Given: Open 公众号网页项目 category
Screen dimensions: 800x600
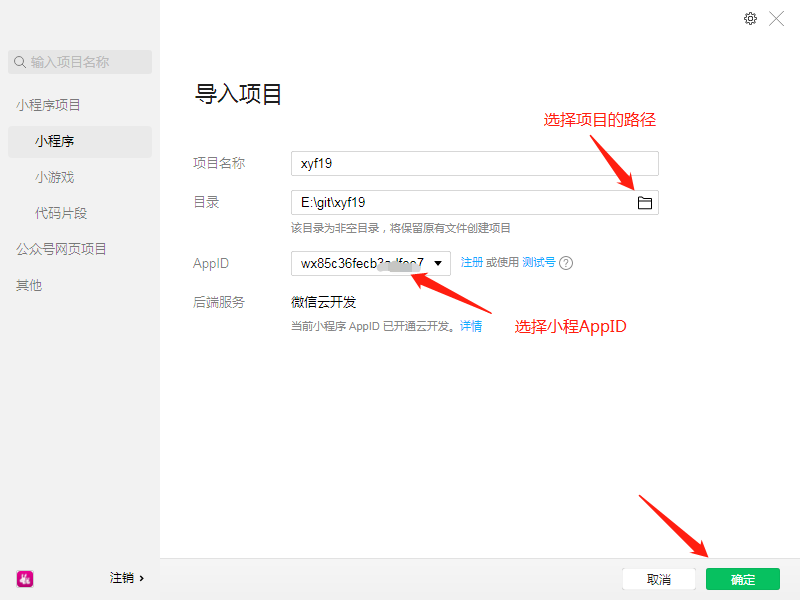Looking at the screenshot, I should coord(61,249).
